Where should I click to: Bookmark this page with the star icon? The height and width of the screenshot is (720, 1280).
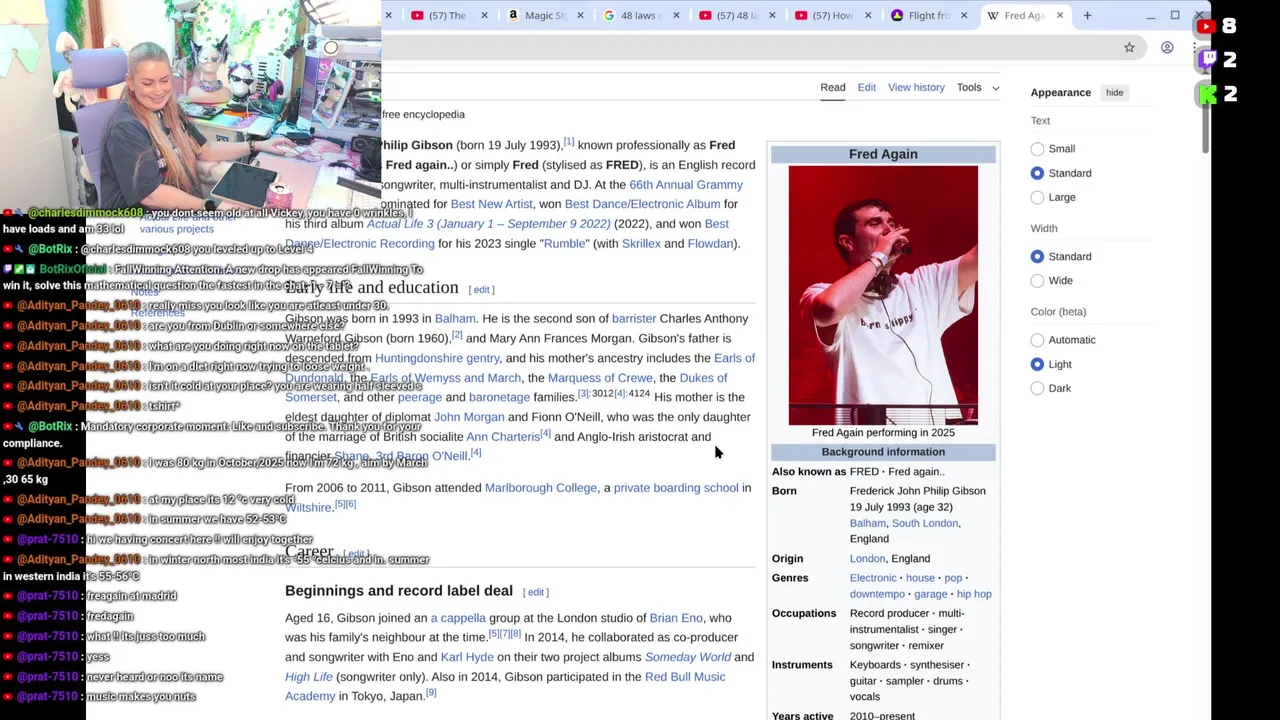pos(1129,47)
